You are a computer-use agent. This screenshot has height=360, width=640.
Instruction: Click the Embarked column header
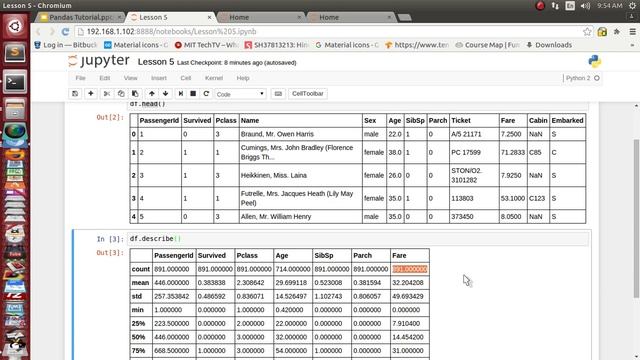567,120
